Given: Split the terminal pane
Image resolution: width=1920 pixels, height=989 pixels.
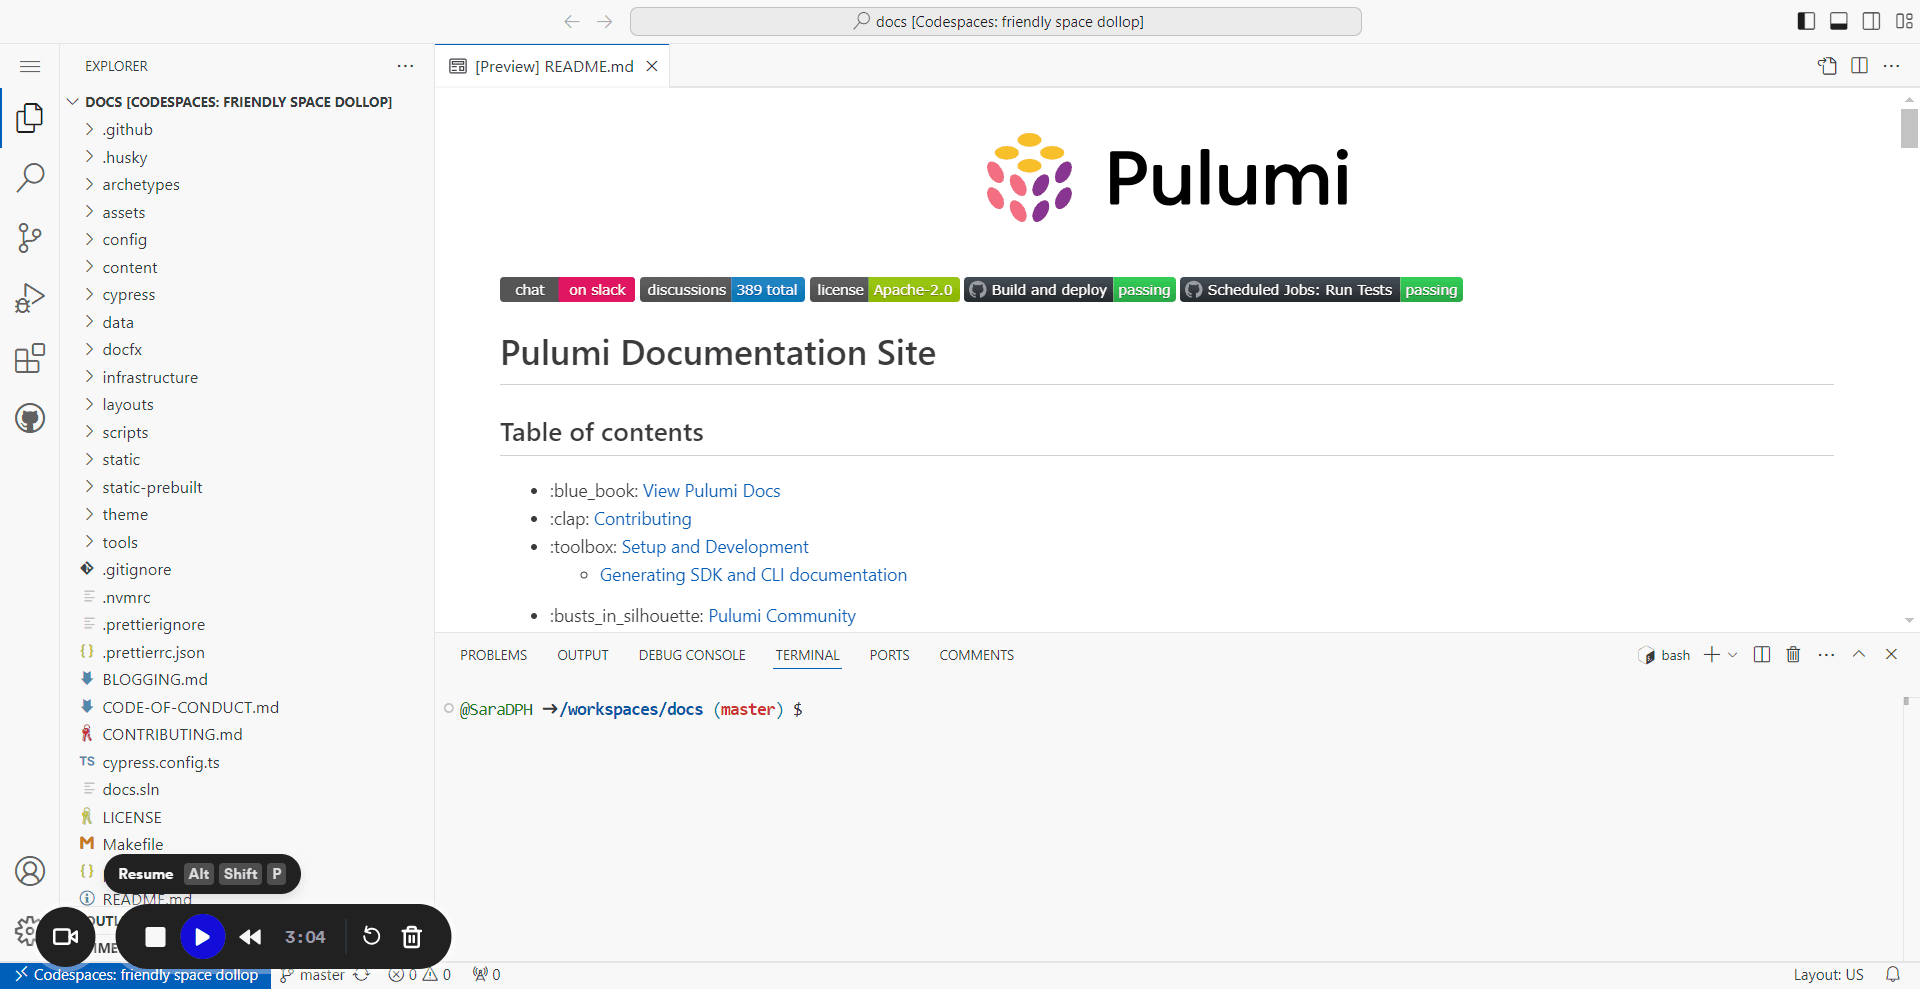Looking at the screenshot, I should [1762, 655].
